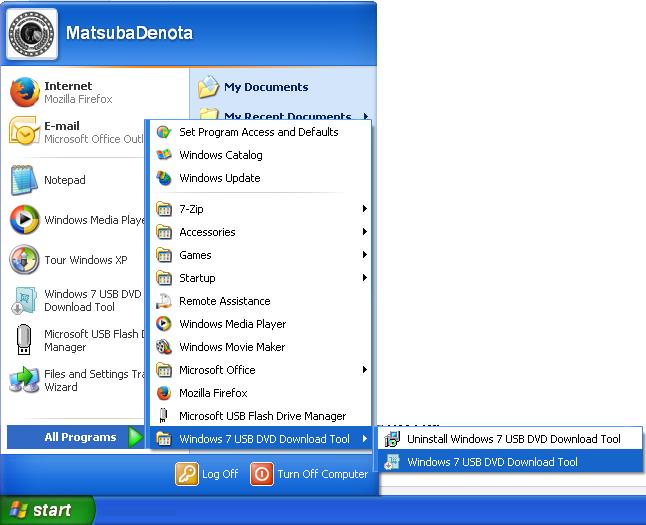646x525 pixels.
Task: Click the Files and Settings Transfer Wizard label
Action: tap(94, 380)
